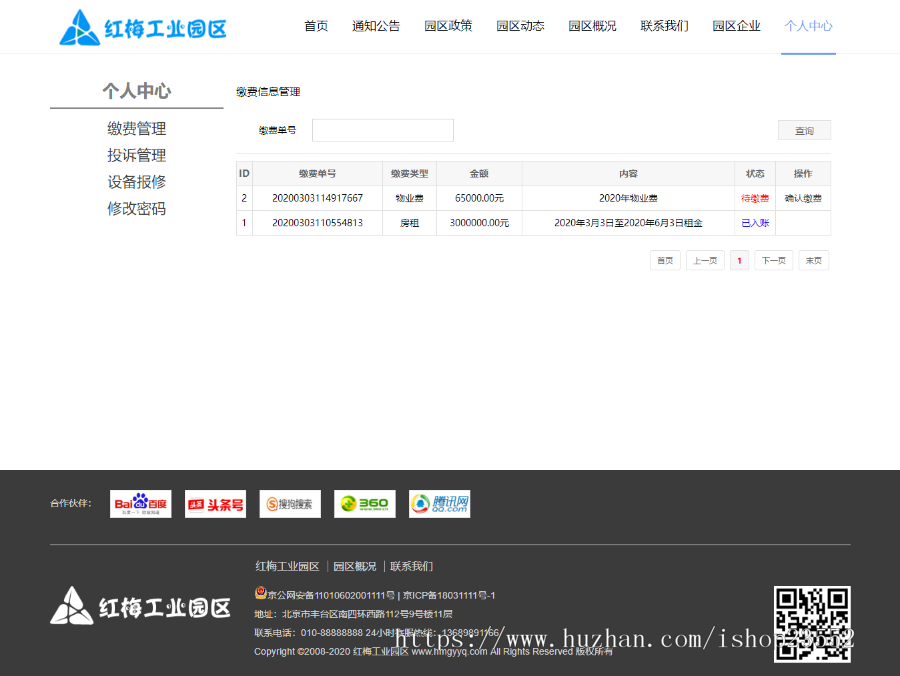Viewport: 900px width, 676px height.
Task: Open 投诉管理 in the sidebar
Action: click(137, 155)
